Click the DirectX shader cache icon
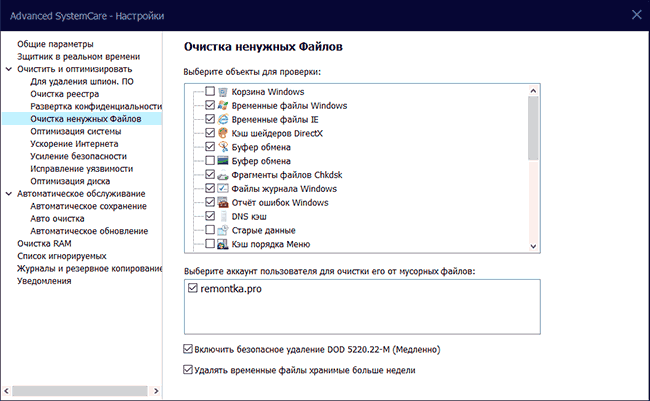The image size is (650, 401). click(223, 133)
